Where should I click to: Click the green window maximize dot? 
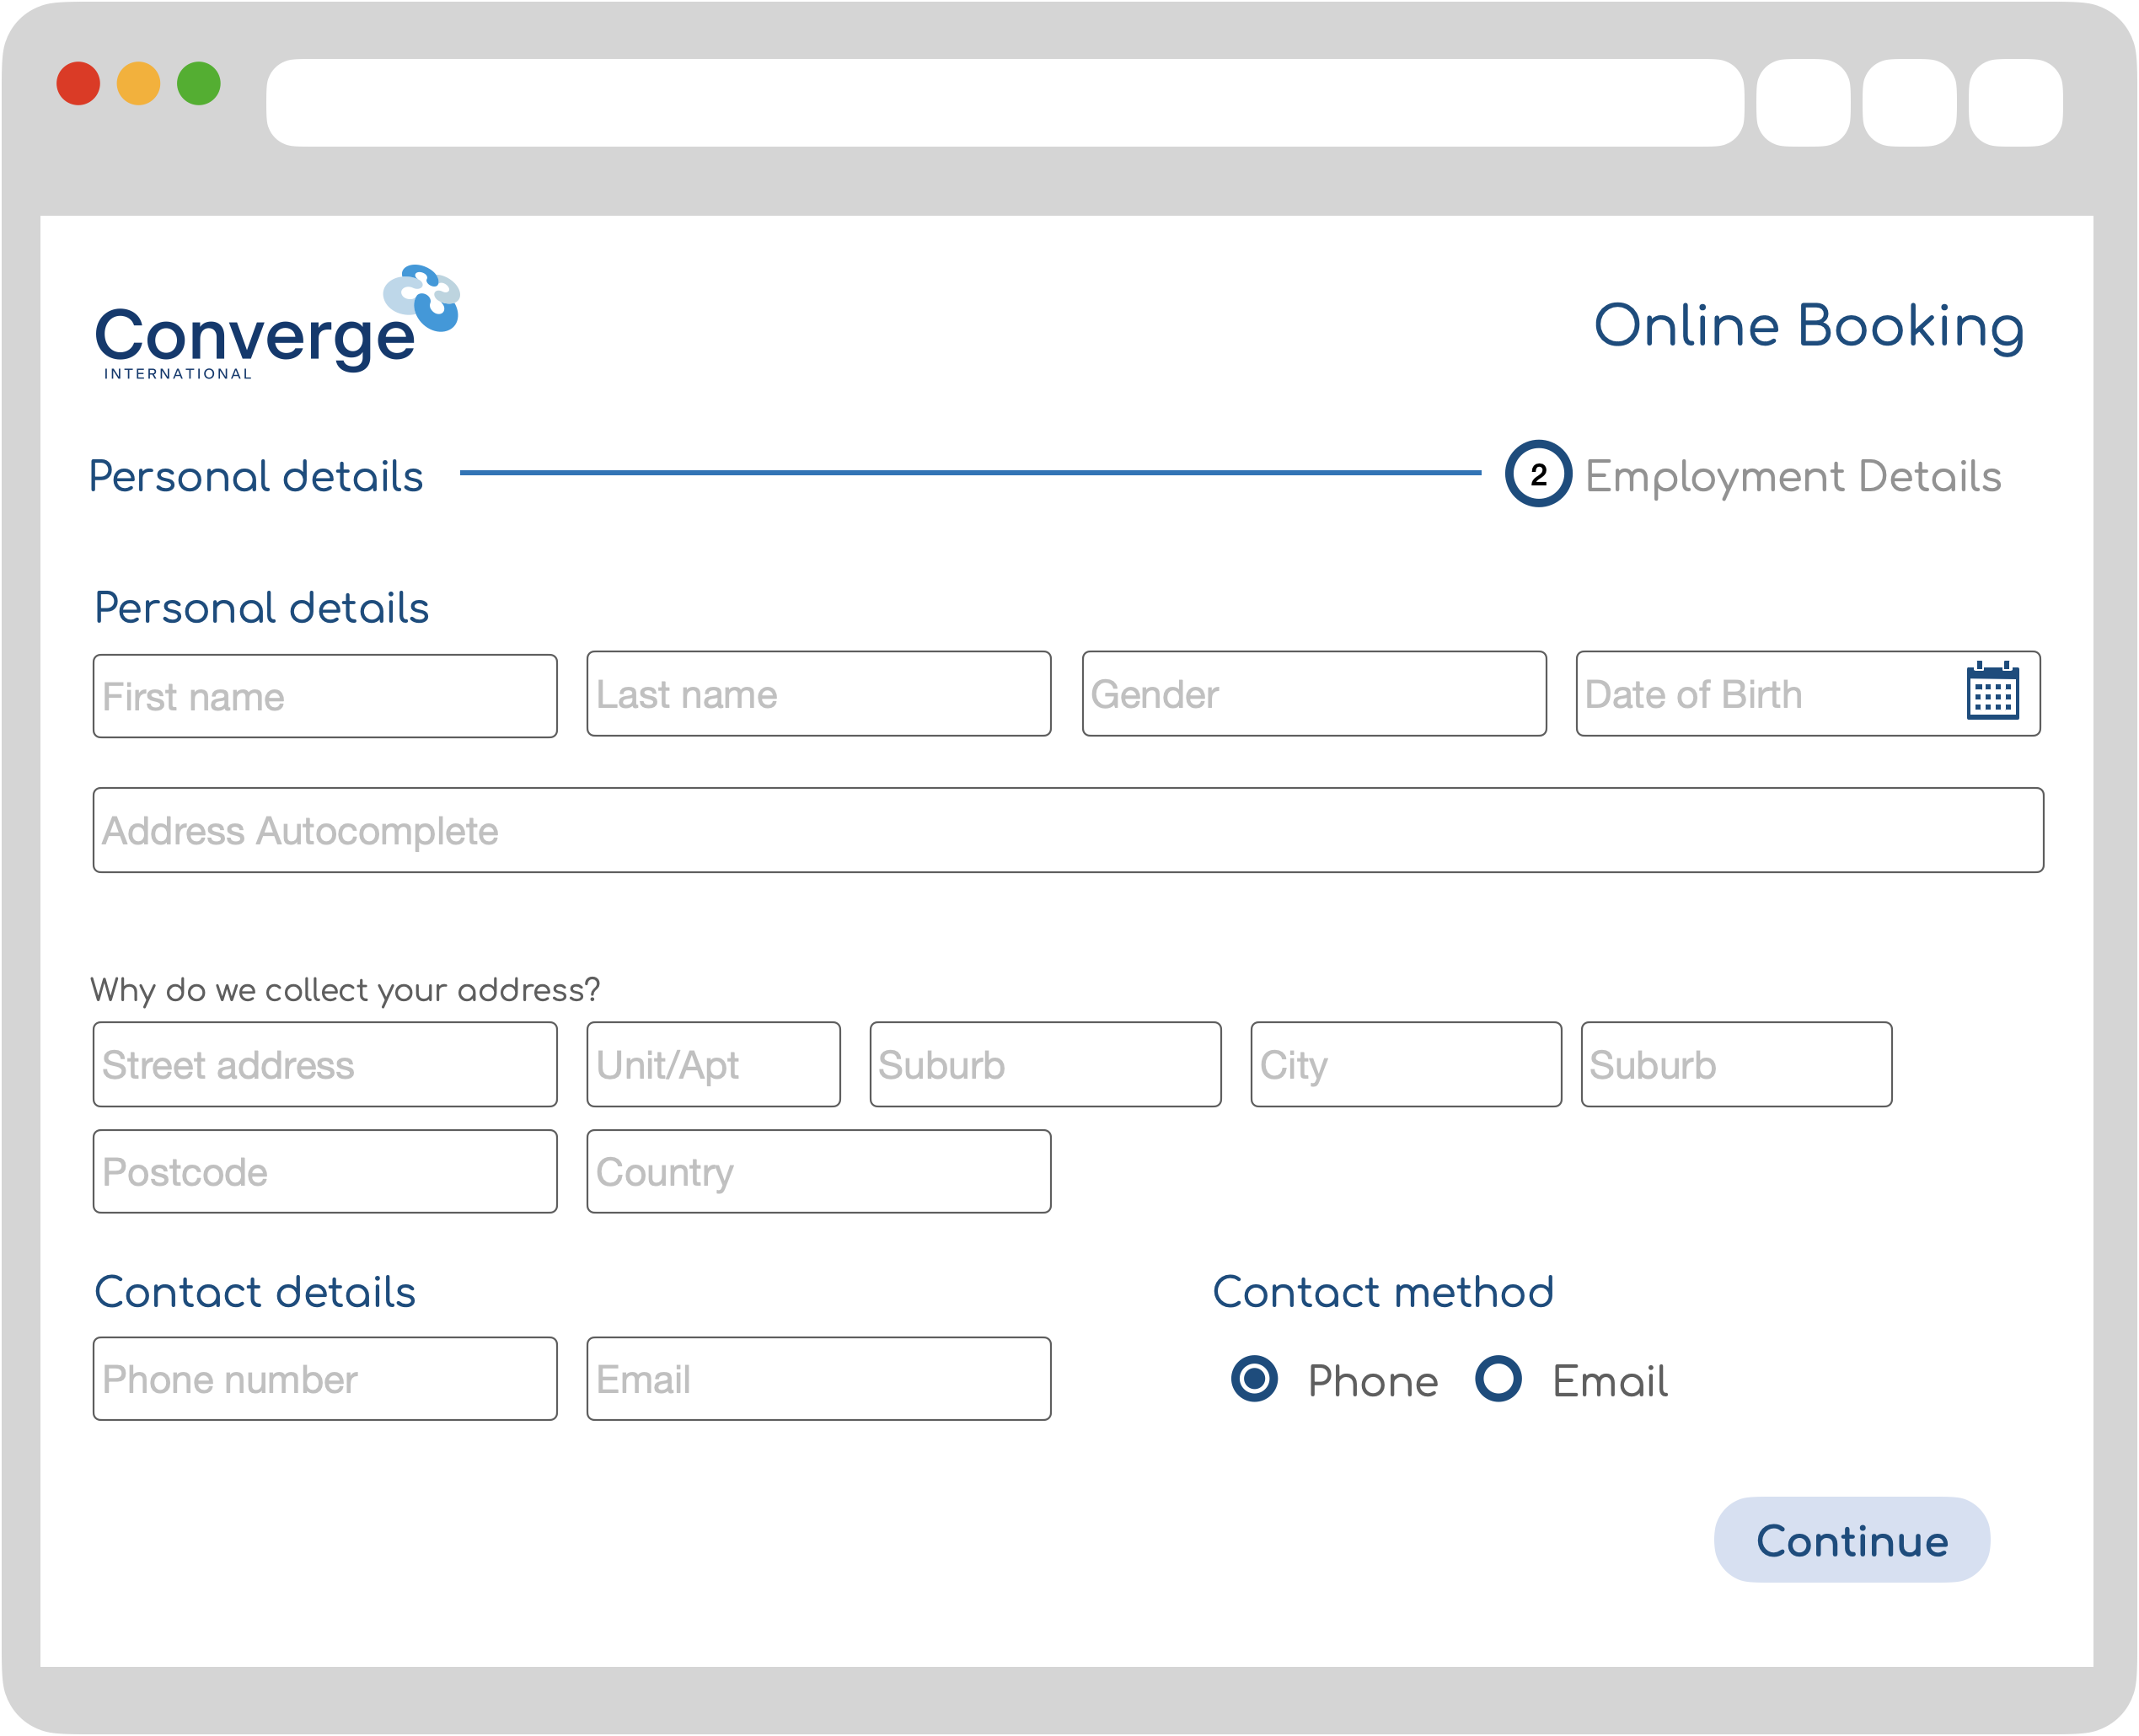pyautogui.click(x=198, y=84)
